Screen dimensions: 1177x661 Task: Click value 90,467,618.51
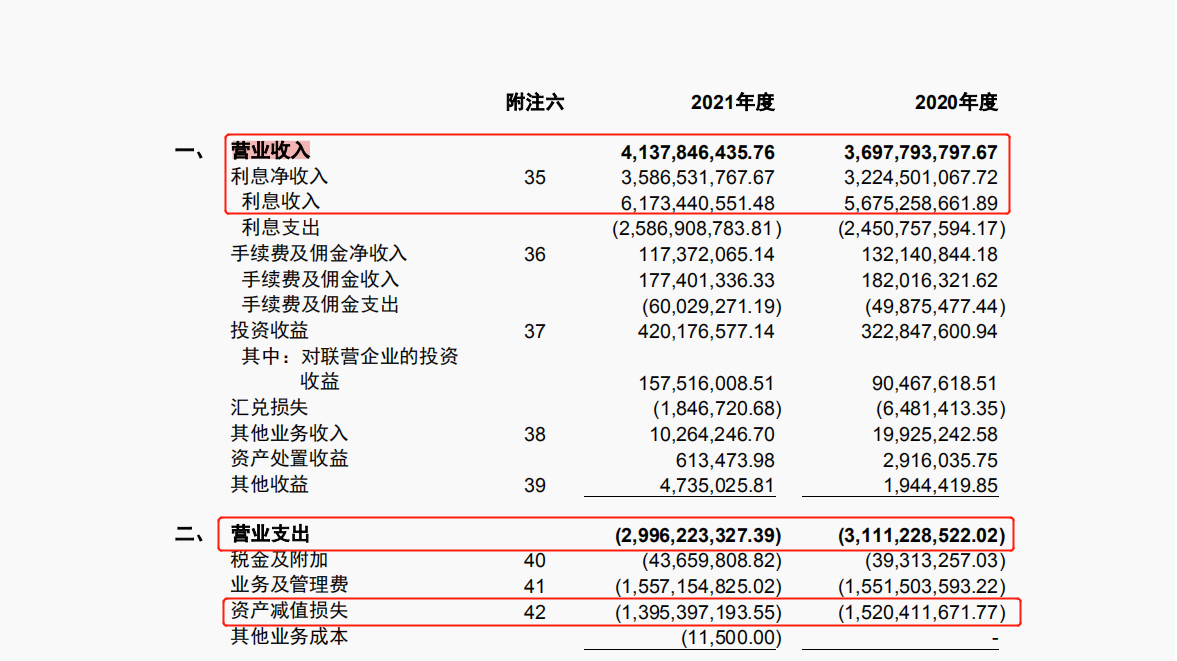click(x=935, y=383)
